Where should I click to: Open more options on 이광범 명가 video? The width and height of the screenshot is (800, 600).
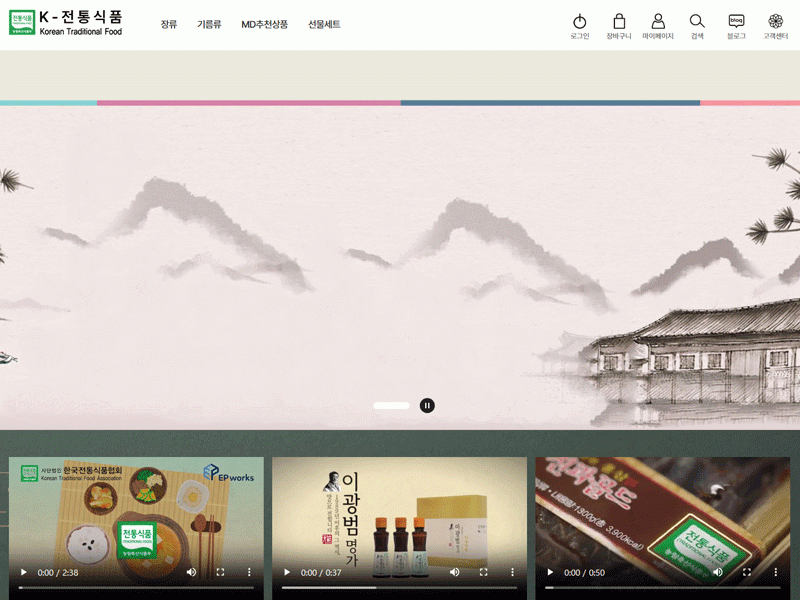[511, 573]
